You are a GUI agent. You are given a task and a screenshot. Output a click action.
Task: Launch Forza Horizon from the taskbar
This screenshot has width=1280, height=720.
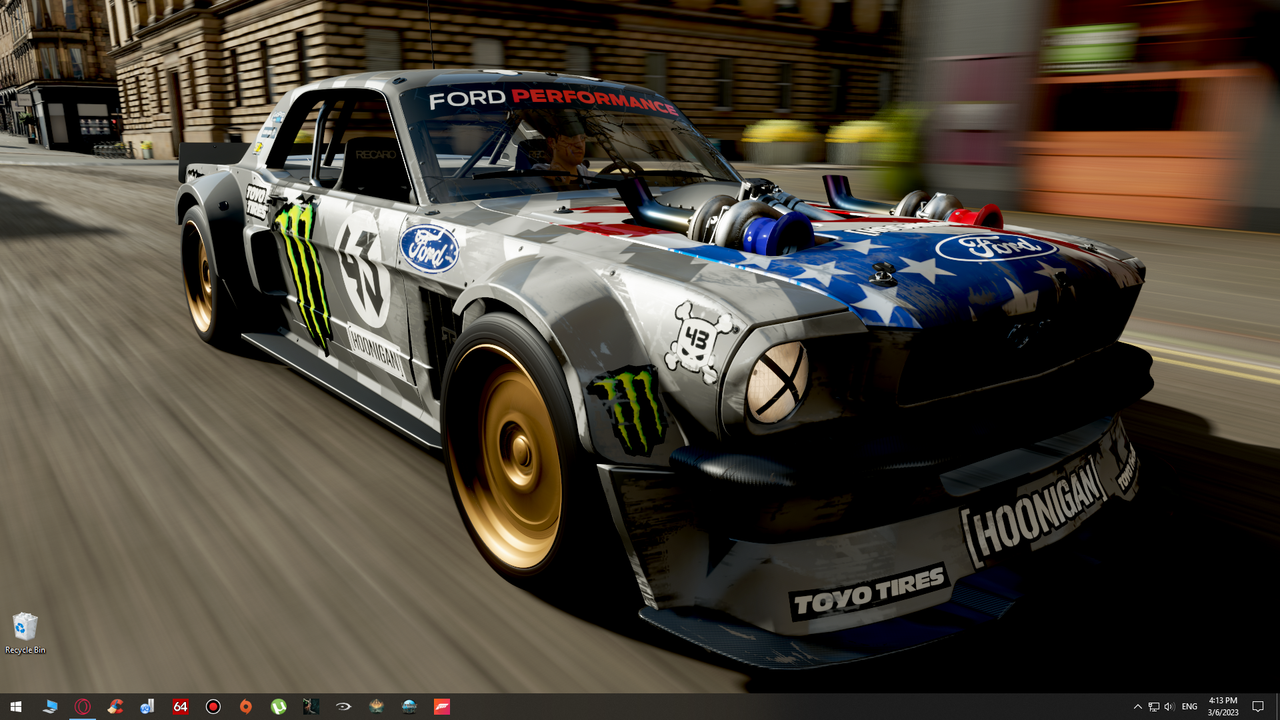click(441, 706)
